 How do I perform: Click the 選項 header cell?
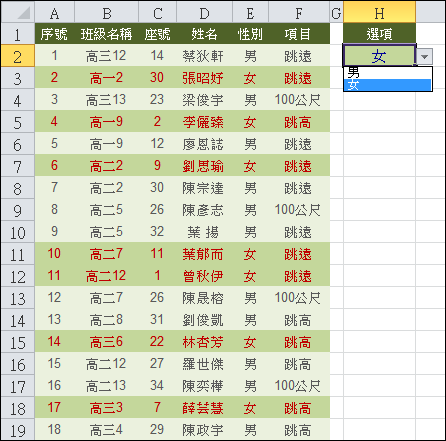[x=379, y=34]
